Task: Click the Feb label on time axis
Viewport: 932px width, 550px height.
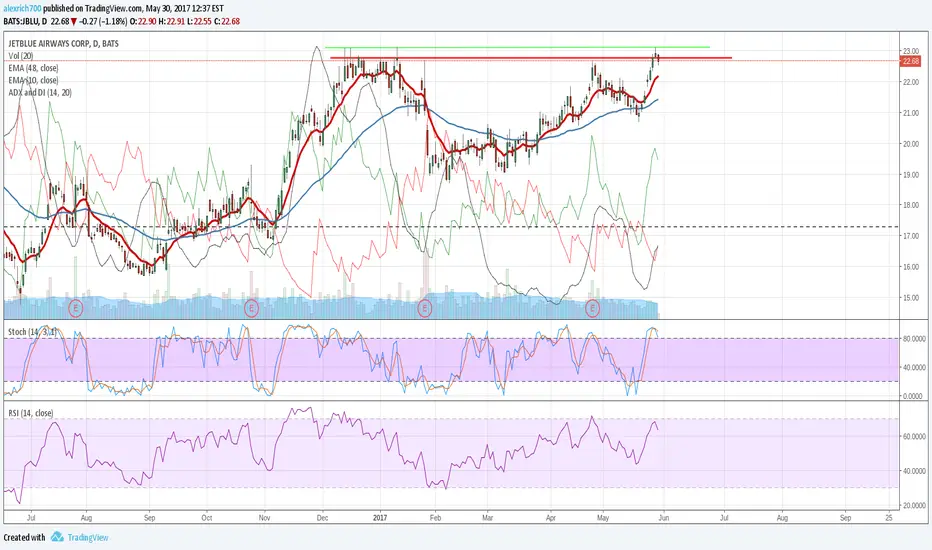Action: pos(434,518)
